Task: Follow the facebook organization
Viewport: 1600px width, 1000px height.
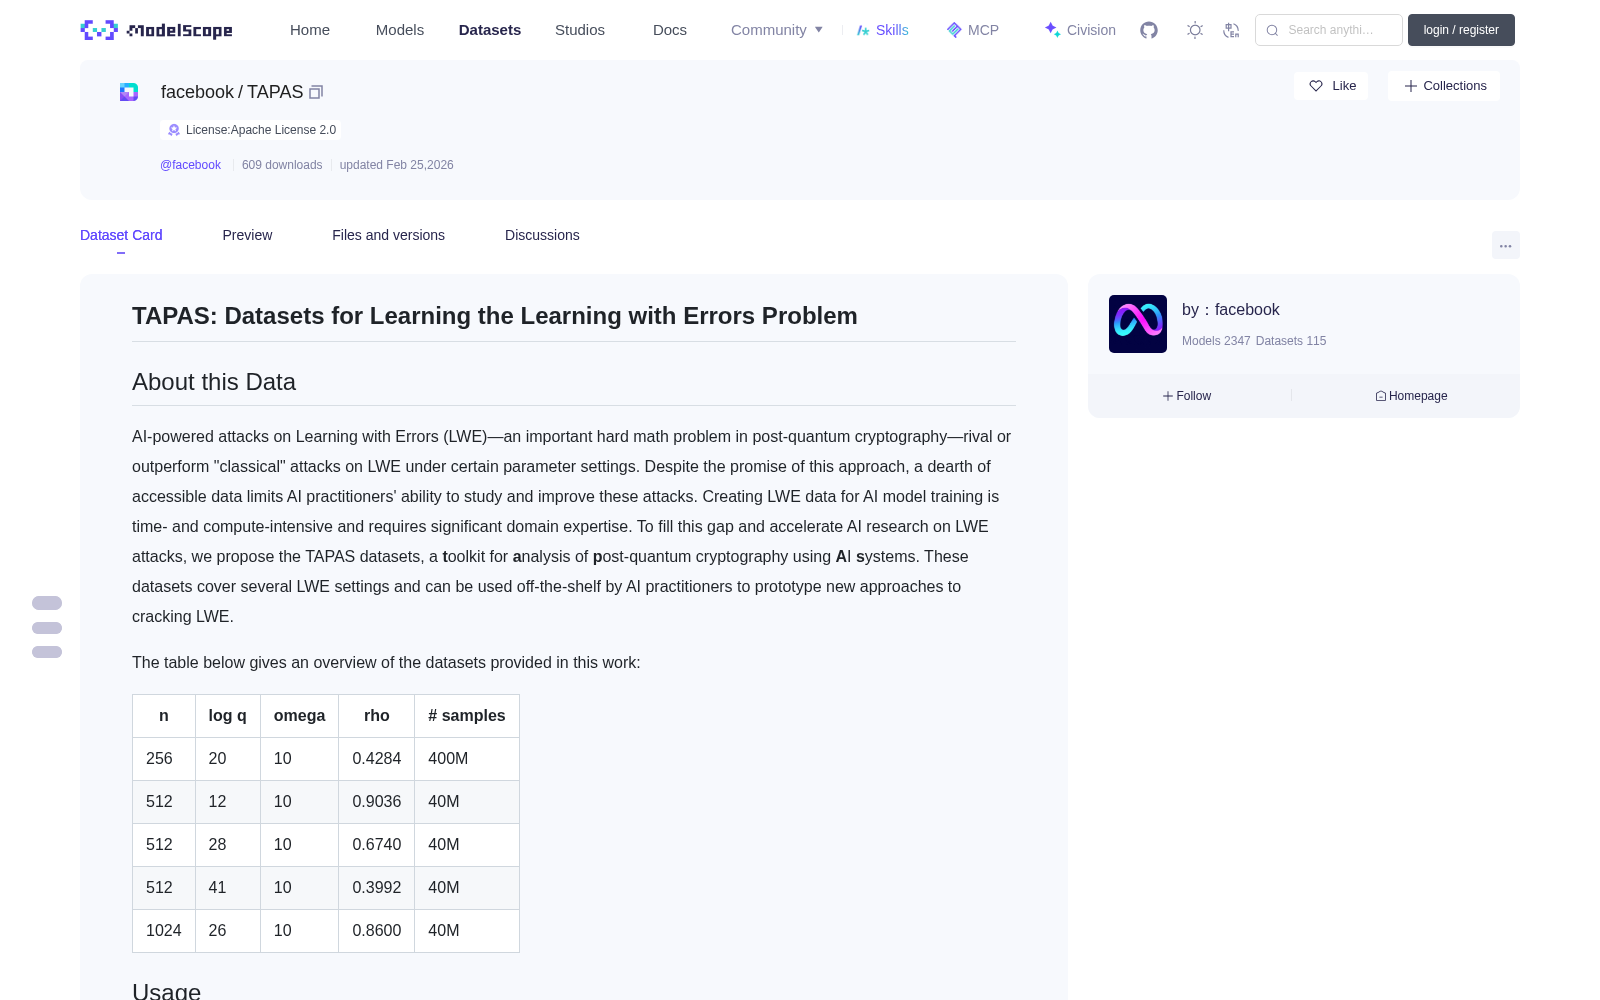Action: pos(1187,396)
